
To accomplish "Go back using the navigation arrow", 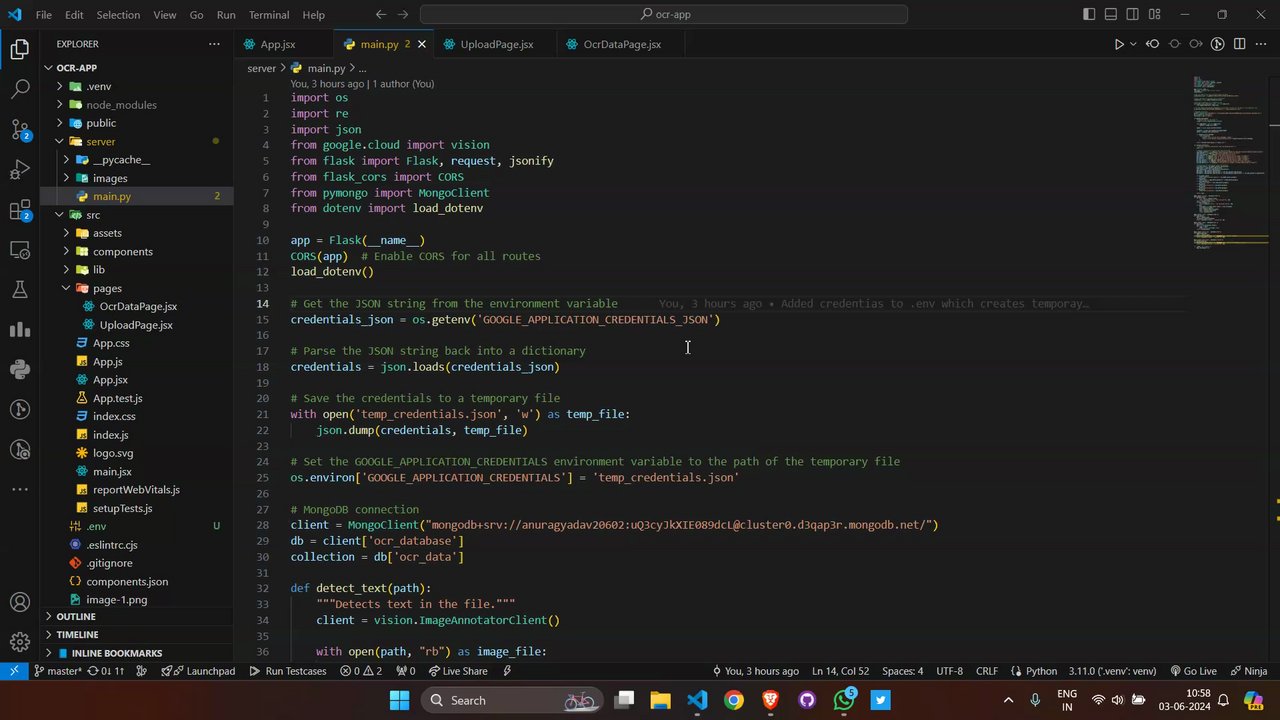I will pos(381,15).
